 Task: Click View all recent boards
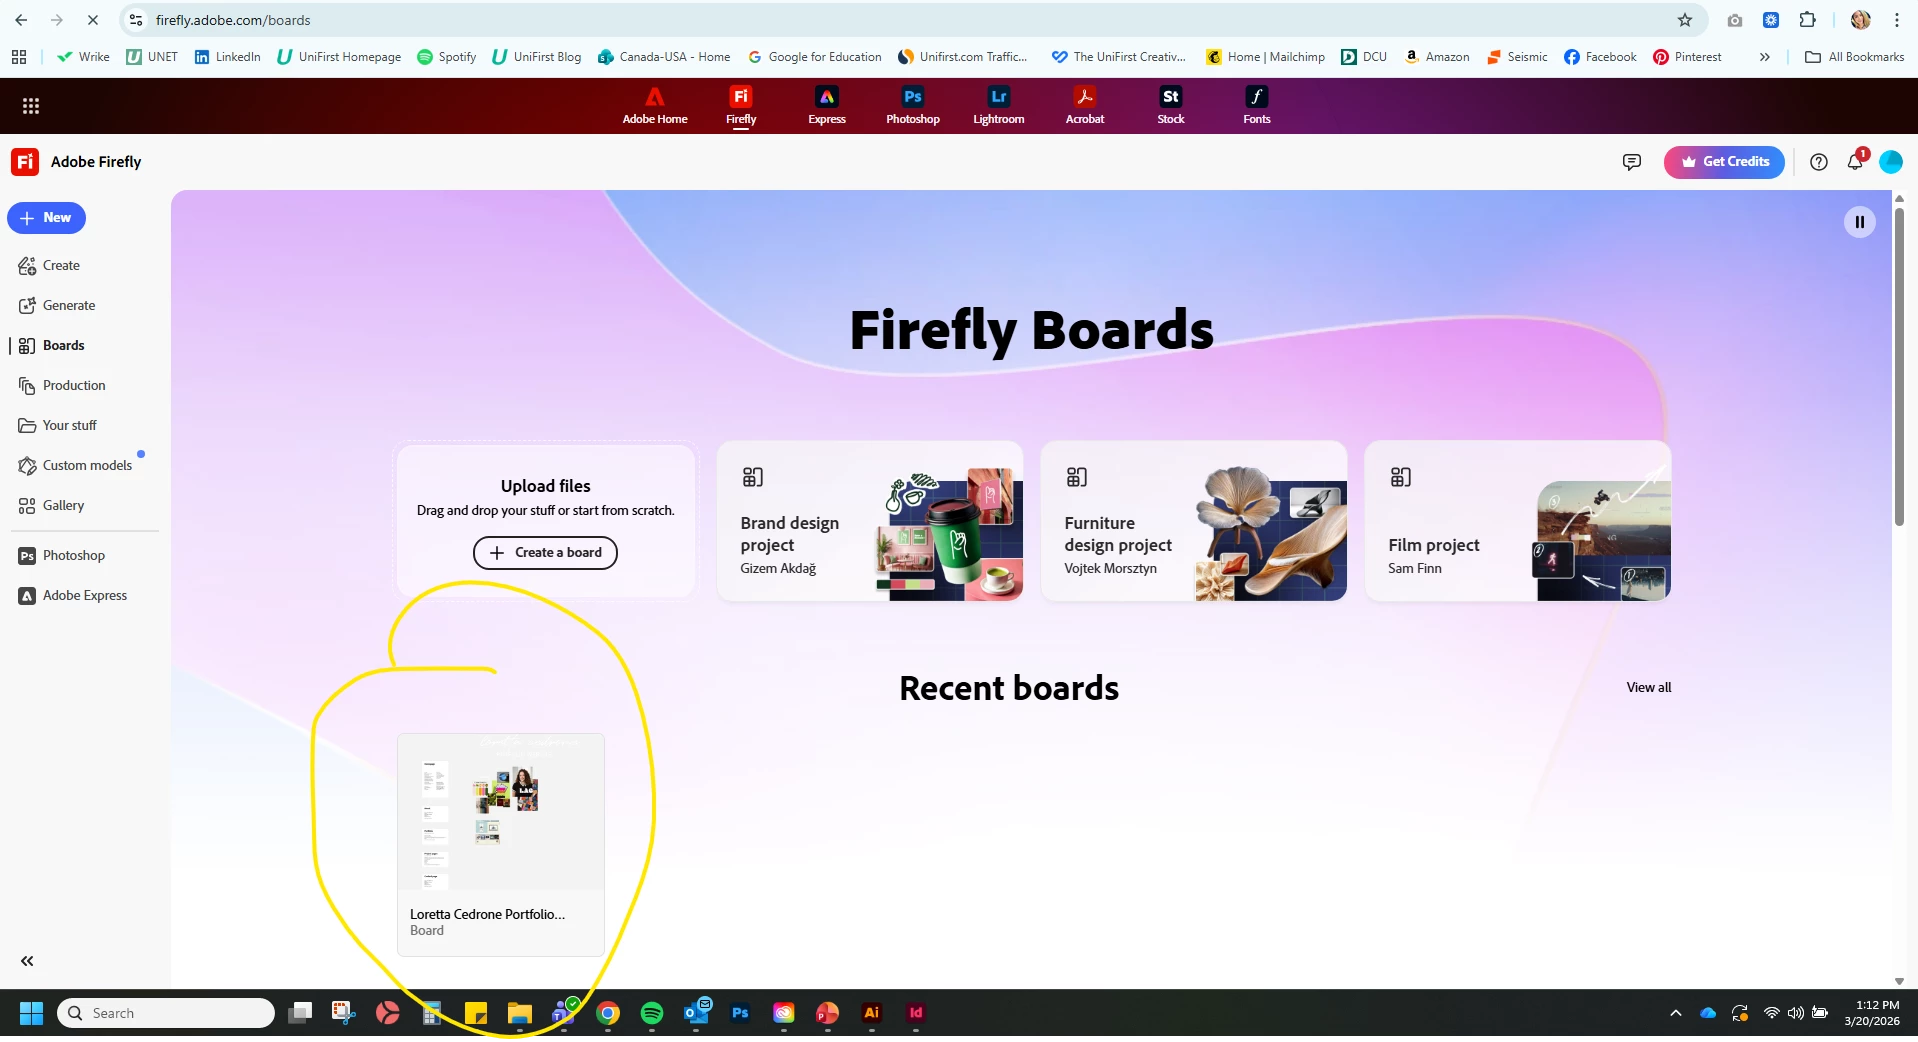click(1648, 687)
